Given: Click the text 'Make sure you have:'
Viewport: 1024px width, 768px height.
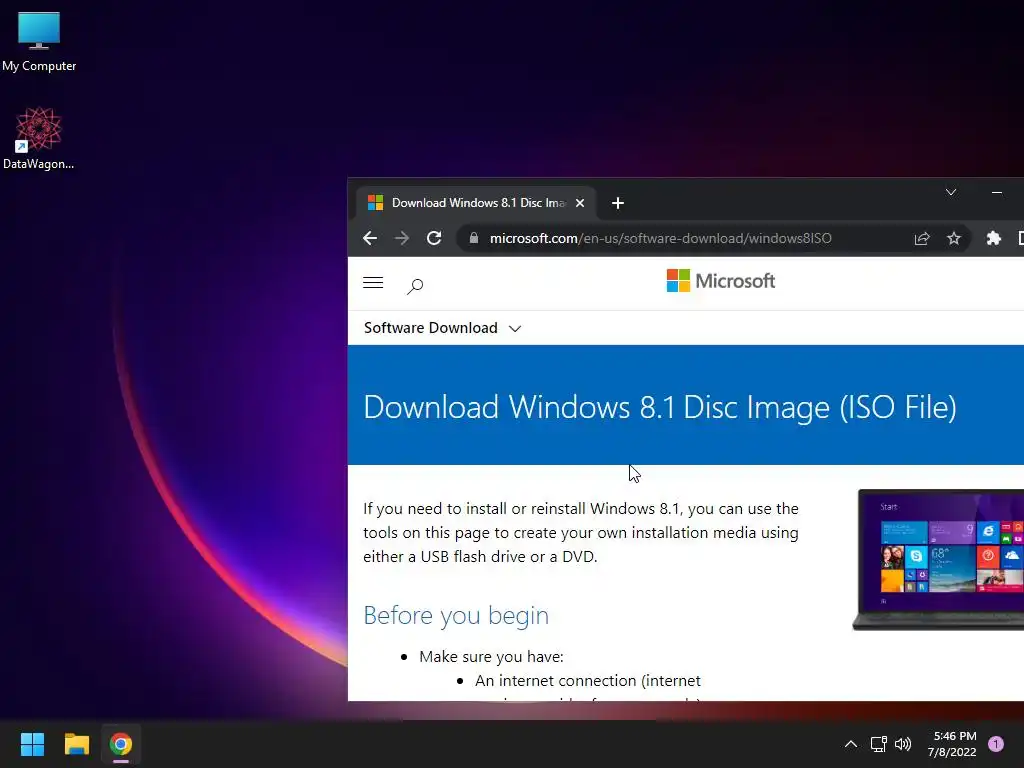Looking at the screenshot, I should point(491,656).
